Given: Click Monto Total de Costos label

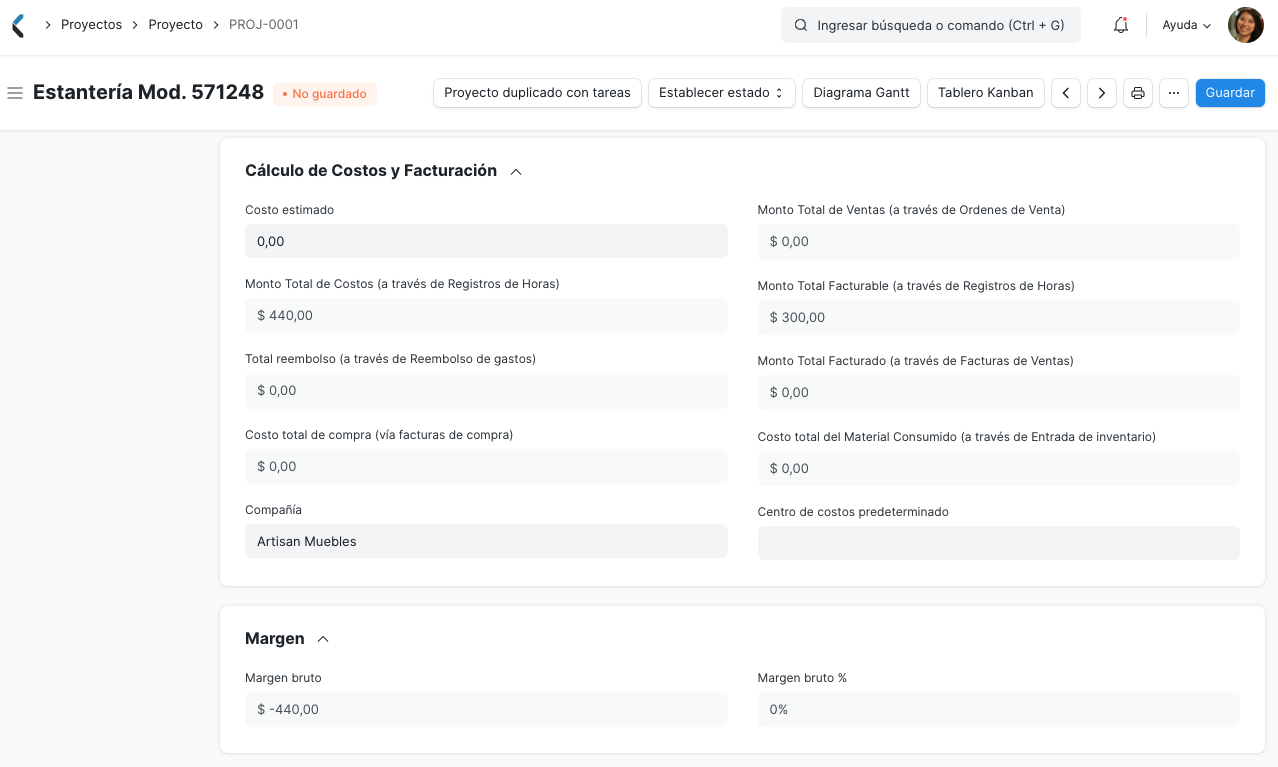Looking at the screenshot, I should pyautogui.click(x=402, y=284).
